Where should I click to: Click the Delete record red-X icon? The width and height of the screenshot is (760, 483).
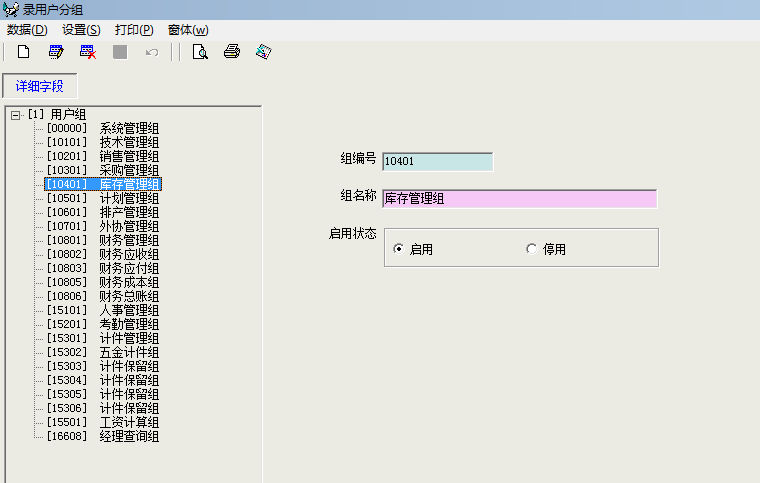[x=88, y=52]
